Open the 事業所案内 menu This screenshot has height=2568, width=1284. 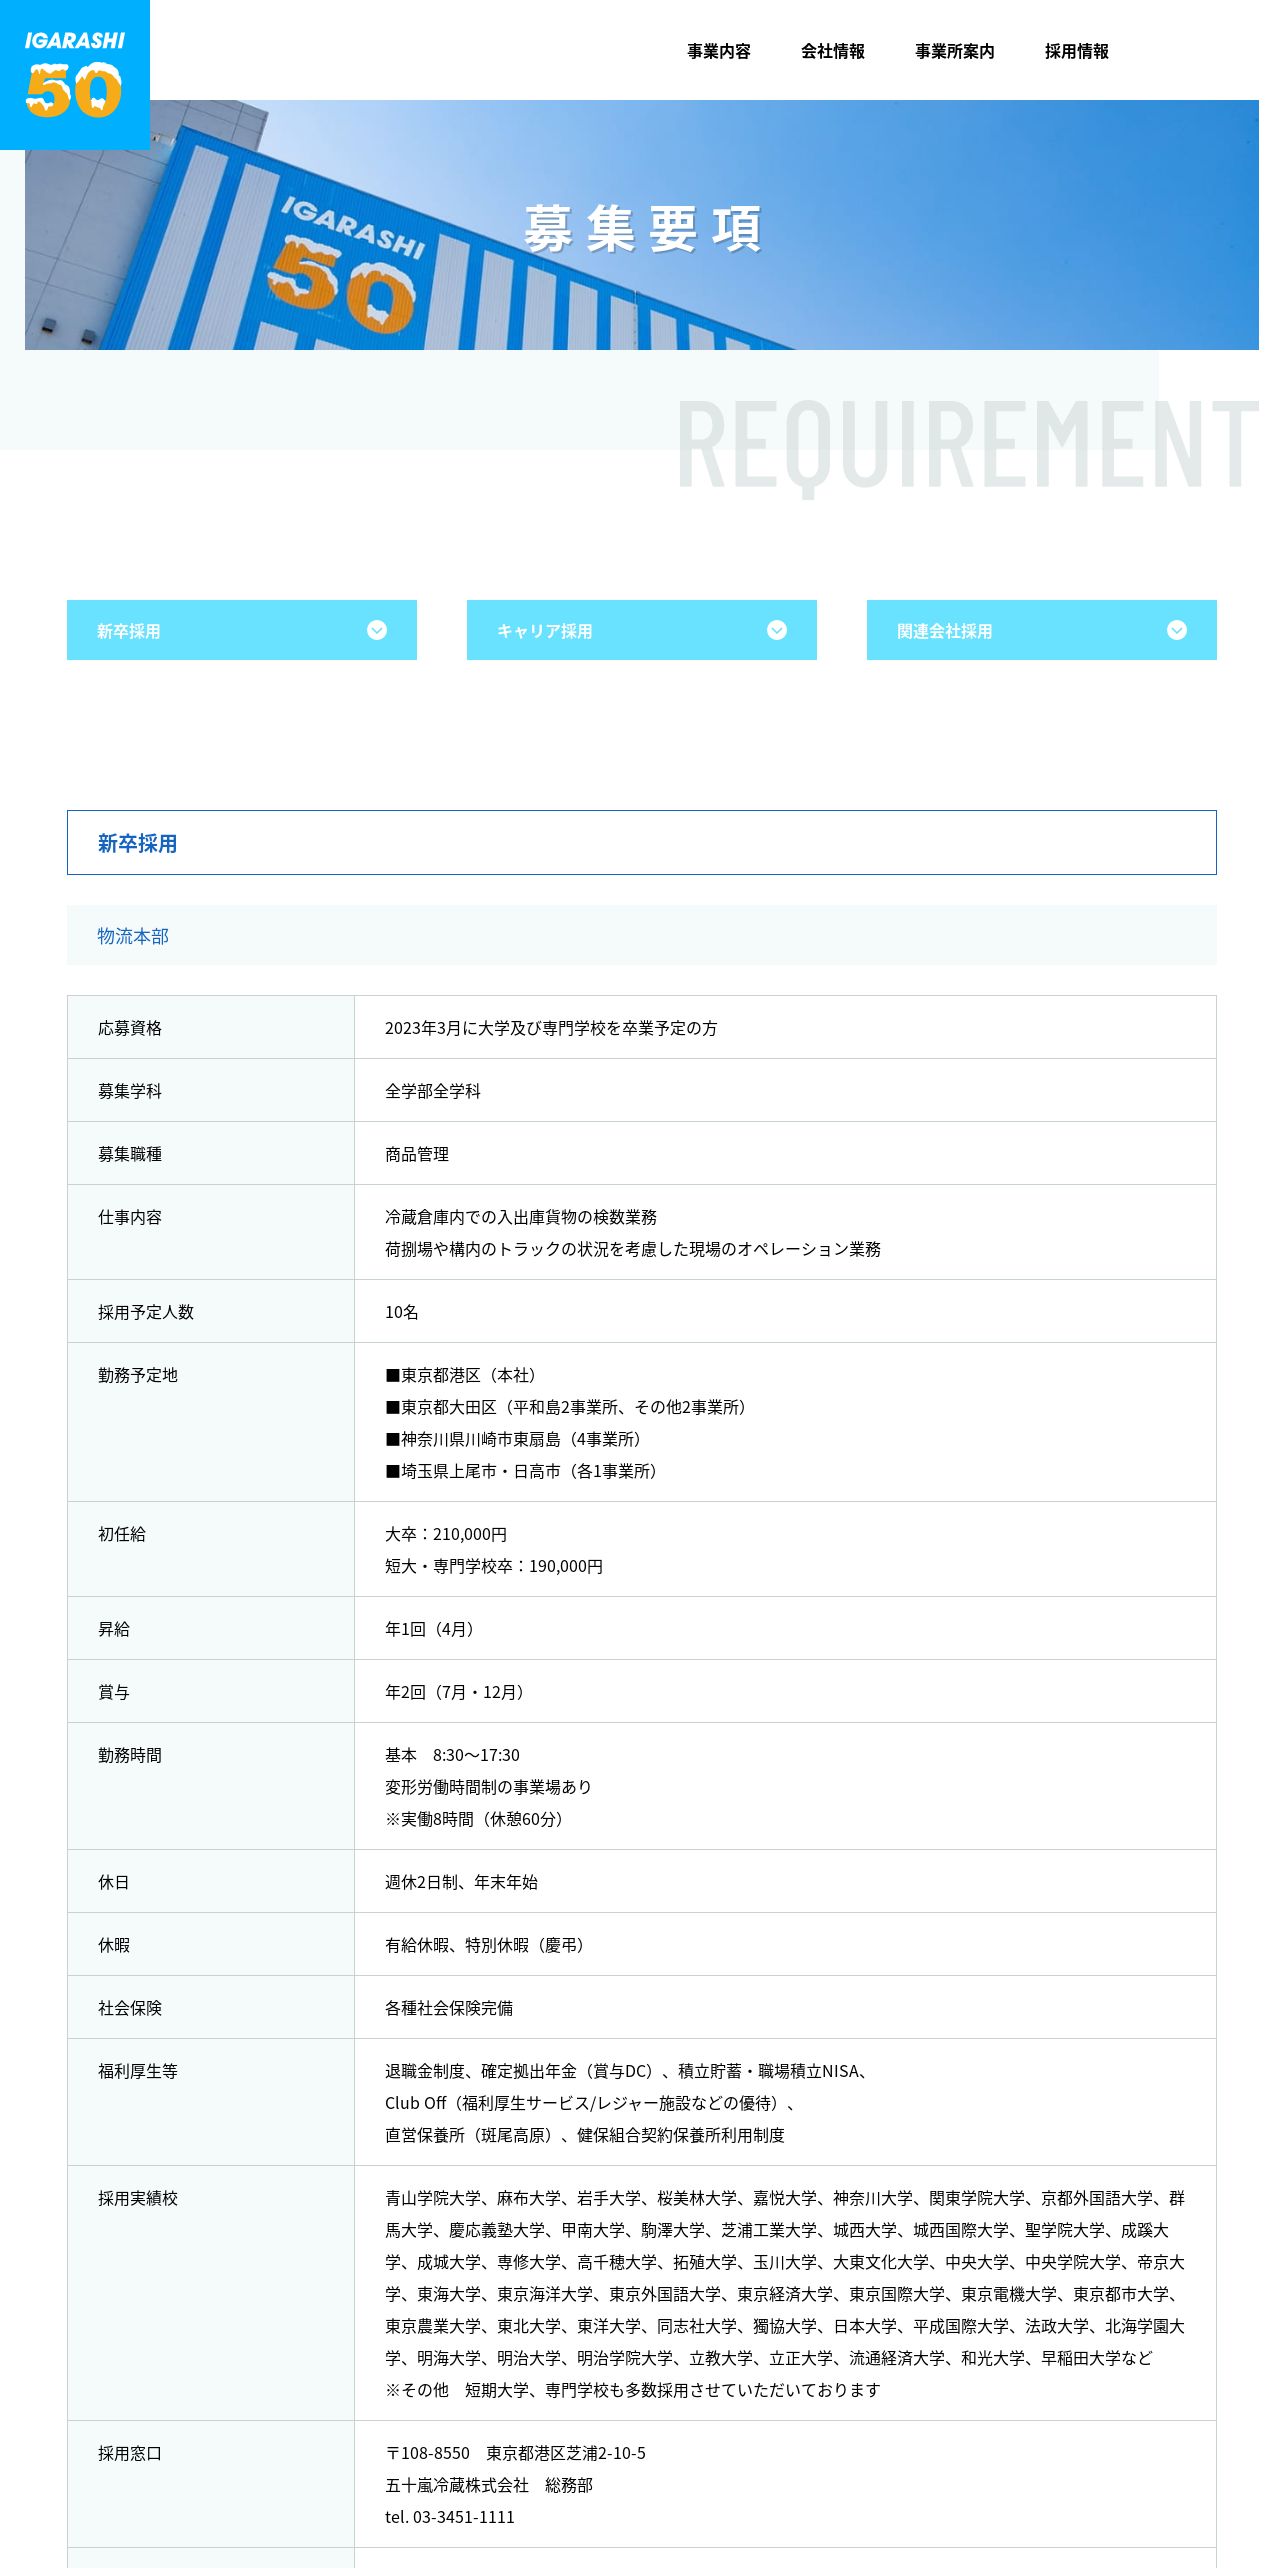[x=955, y=51]
